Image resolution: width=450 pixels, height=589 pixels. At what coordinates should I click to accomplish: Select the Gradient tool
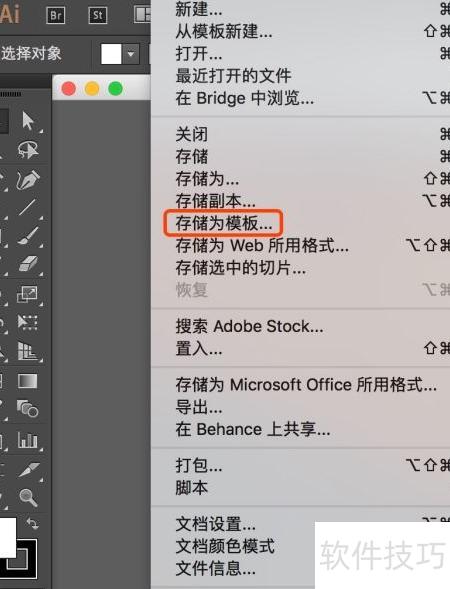27,381
